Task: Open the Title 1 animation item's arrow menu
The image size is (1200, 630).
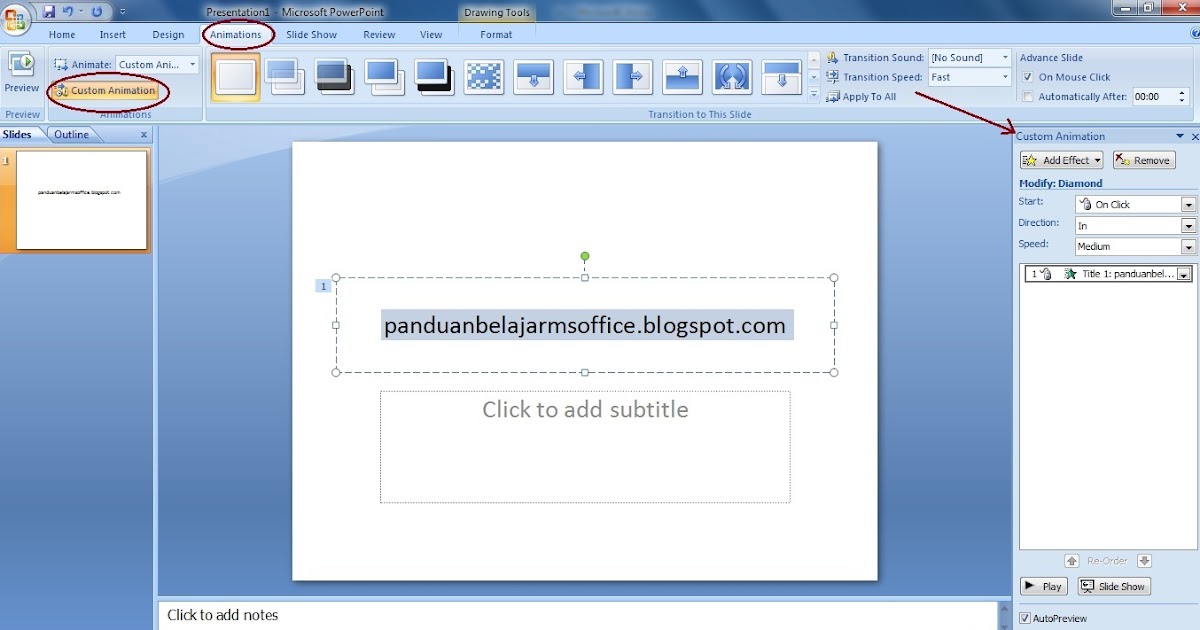Action: click(1185, 274)
